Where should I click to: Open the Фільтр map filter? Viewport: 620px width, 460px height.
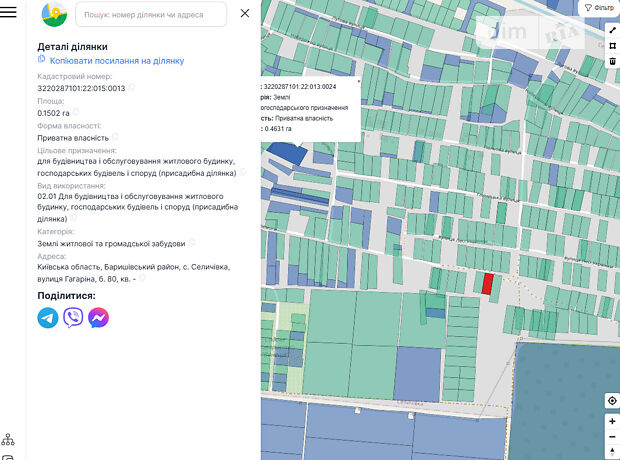(599, 8)
